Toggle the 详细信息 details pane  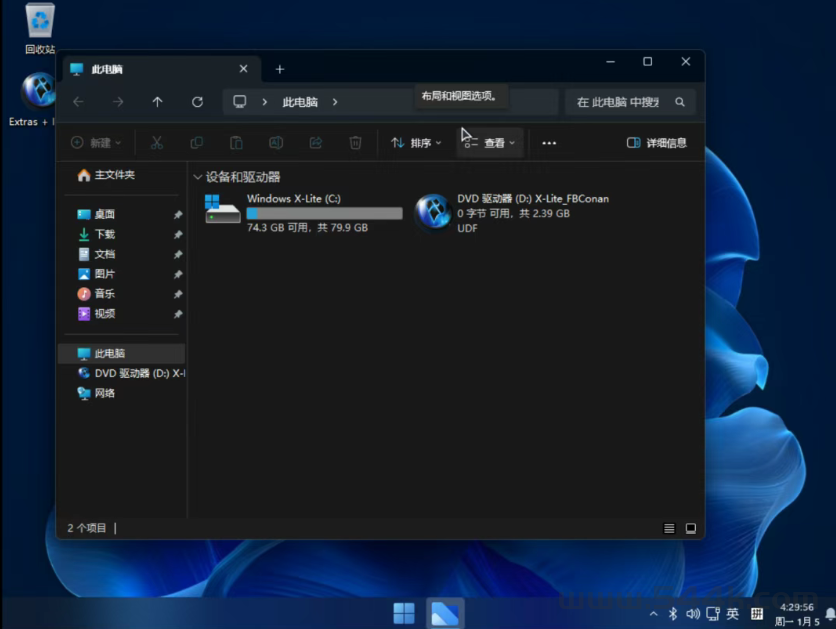(657, 143)
